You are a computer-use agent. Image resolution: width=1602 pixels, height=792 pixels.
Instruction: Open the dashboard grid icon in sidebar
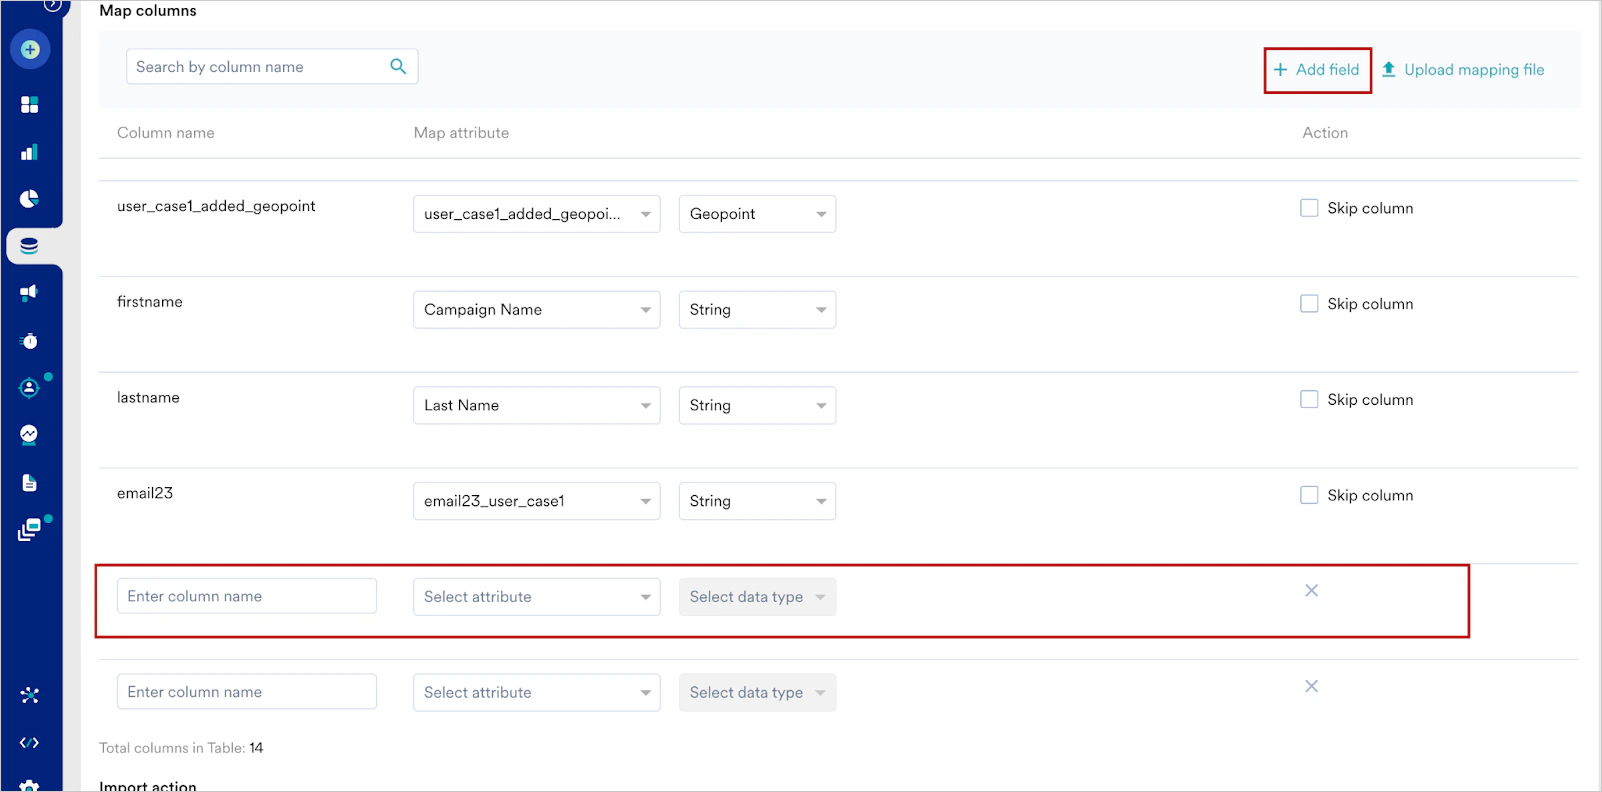[x=30, y=105]
